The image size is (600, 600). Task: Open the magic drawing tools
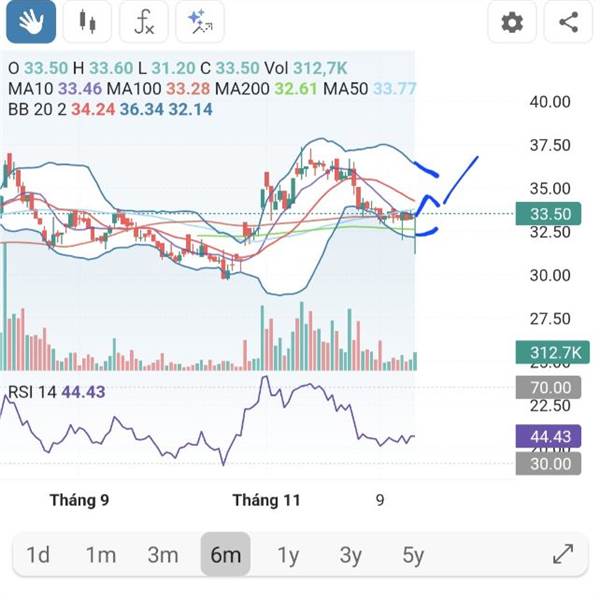click(x=200, y=22)
